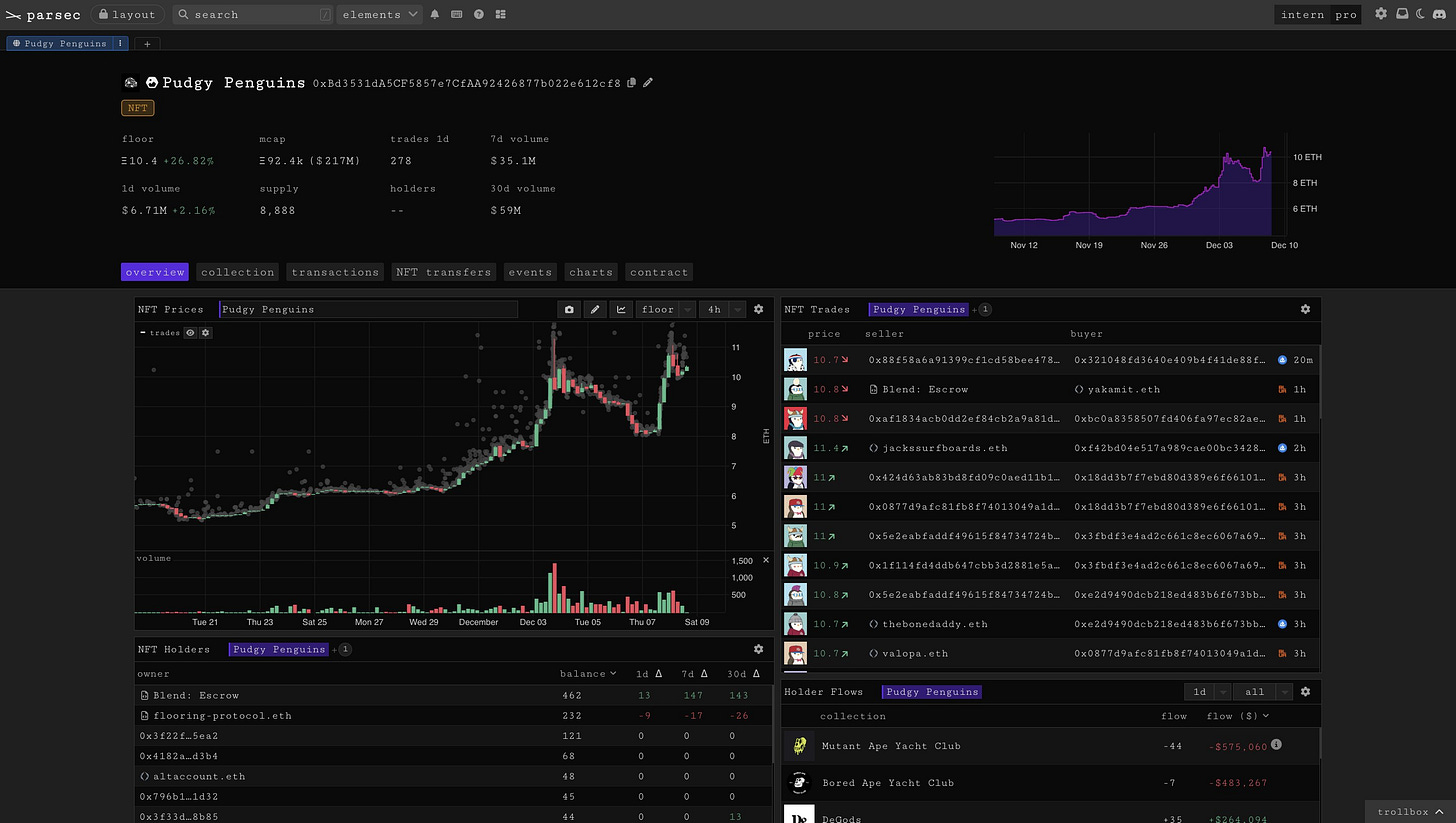Click the parsec logo
1456x823 pixels.
pos(42,14)
